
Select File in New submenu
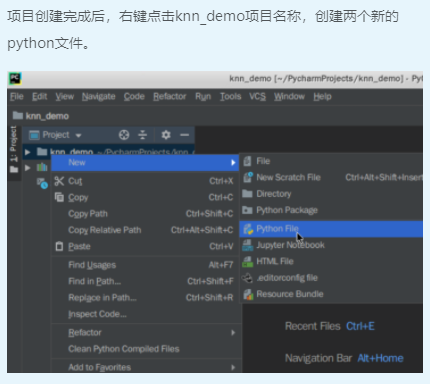331,161
